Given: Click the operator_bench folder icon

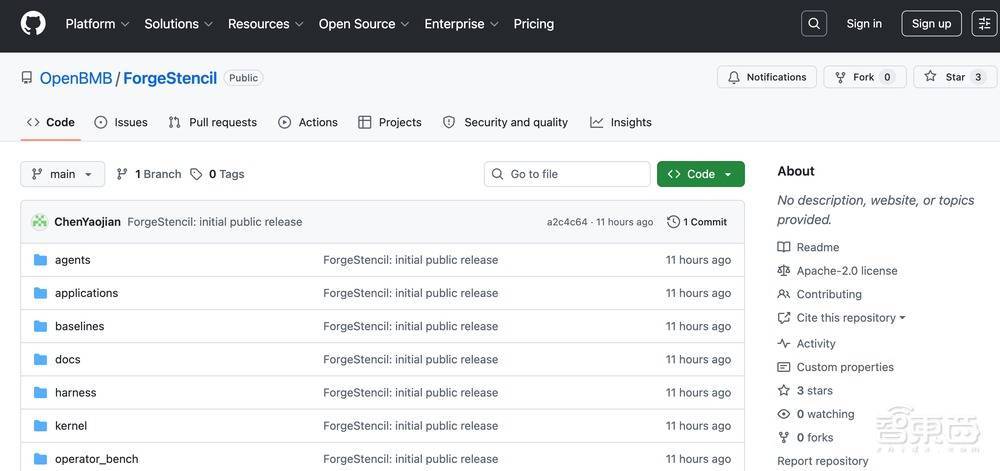Looking at the screenshot, I should [x=40, y=458].
